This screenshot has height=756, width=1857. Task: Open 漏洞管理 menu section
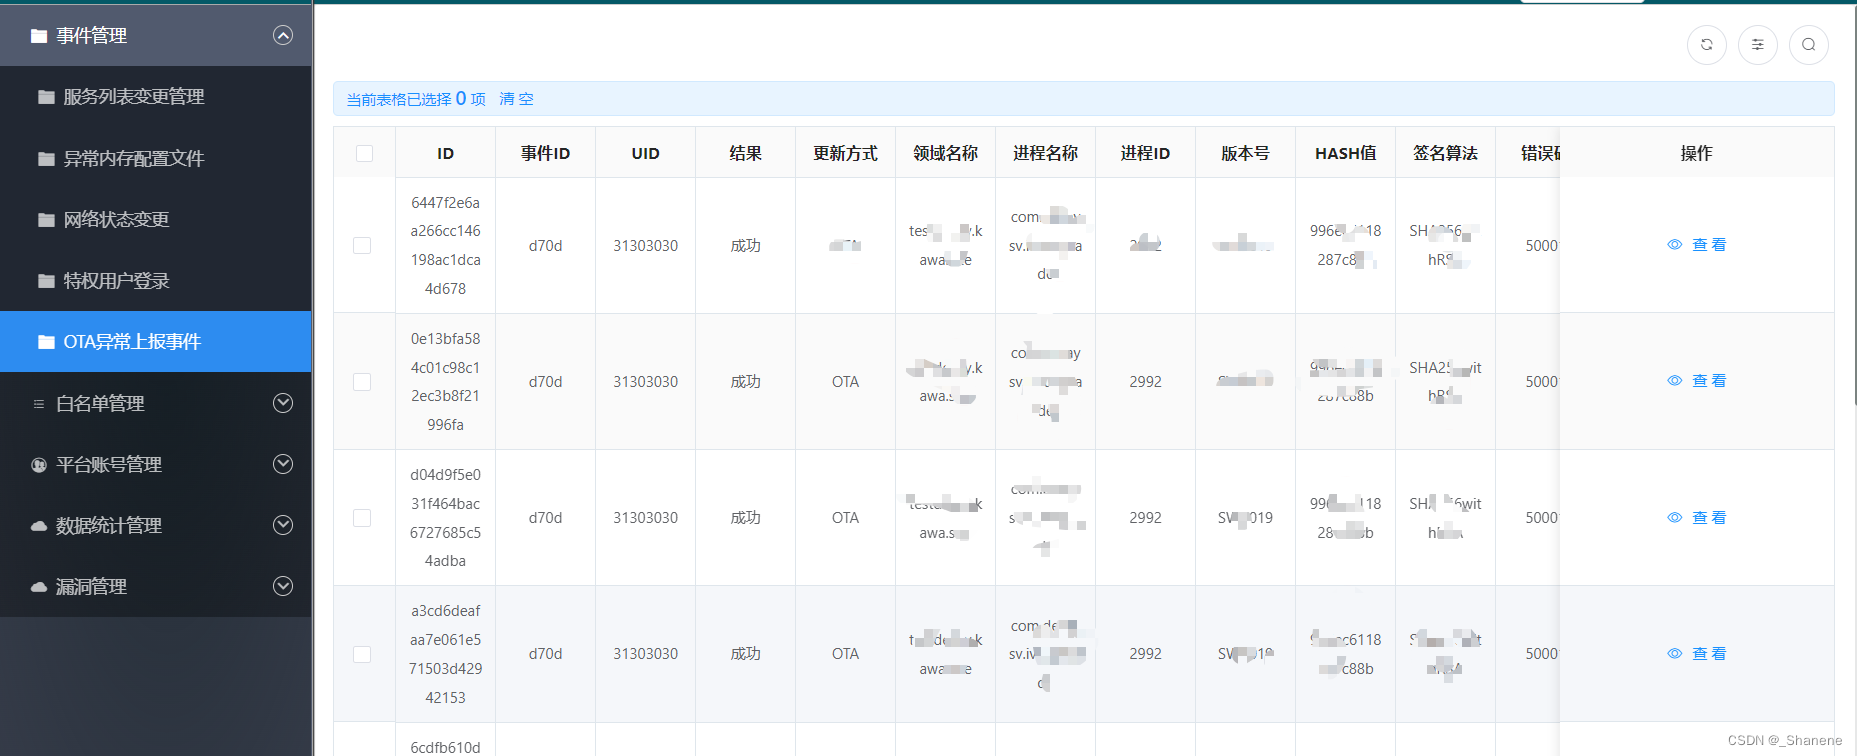[x=156, y=586]
